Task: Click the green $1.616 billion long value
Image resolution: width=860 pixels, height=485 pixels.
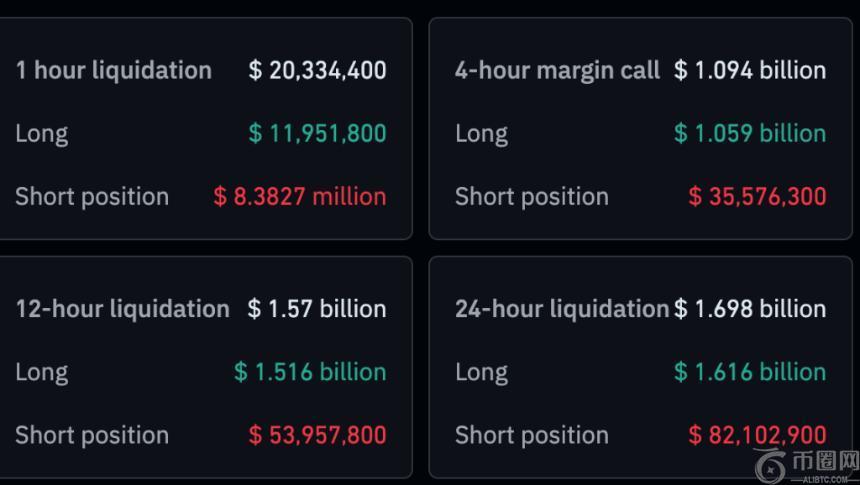Action: pos(750,372)
